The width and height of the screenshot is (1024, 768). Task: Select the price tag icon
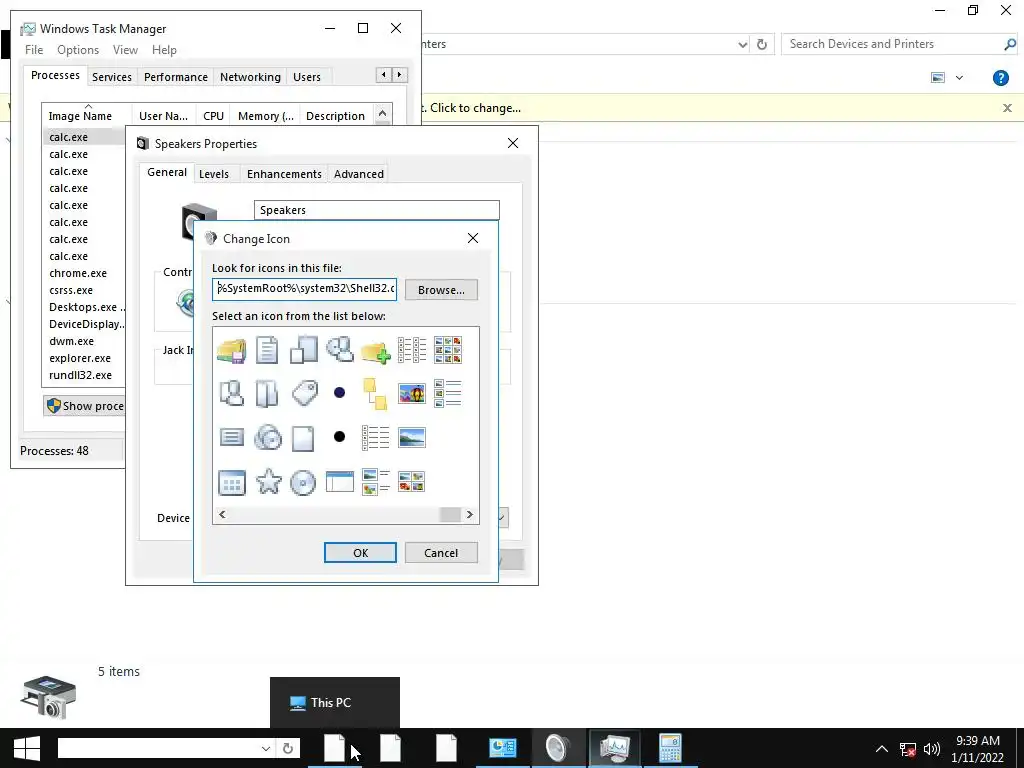coord(304,393)
